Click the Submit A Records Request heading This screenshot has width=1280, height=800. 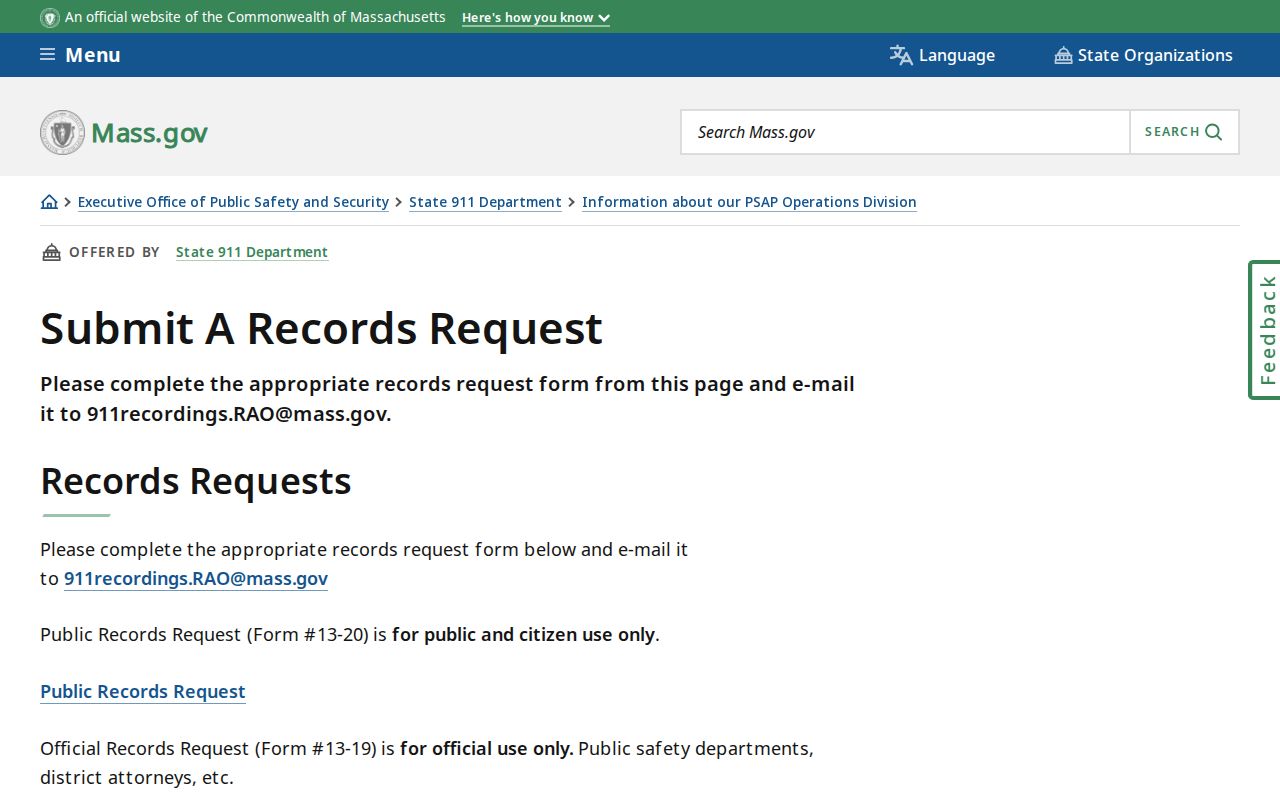[x=321, y=328]
